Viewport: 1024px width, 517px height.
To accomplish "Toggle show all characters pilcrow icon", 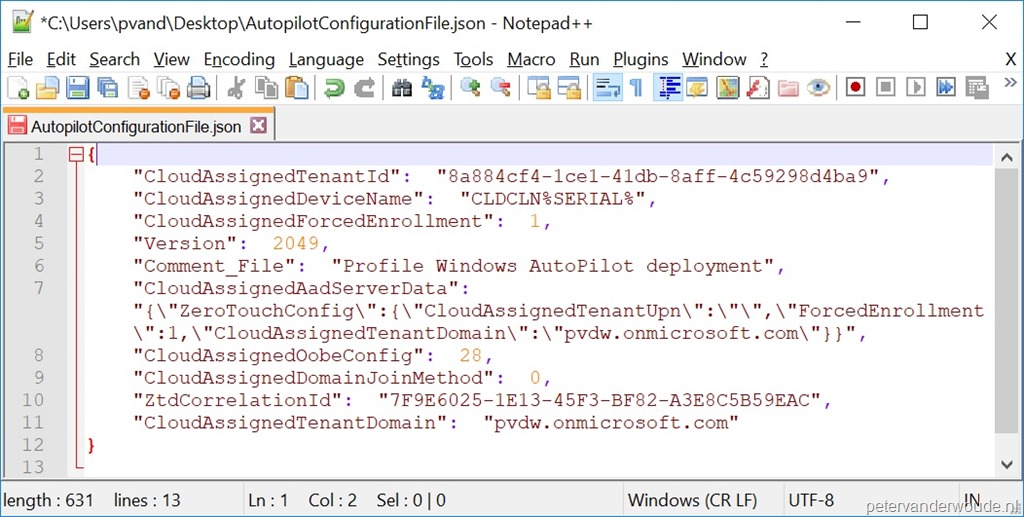I will point(636,87).
